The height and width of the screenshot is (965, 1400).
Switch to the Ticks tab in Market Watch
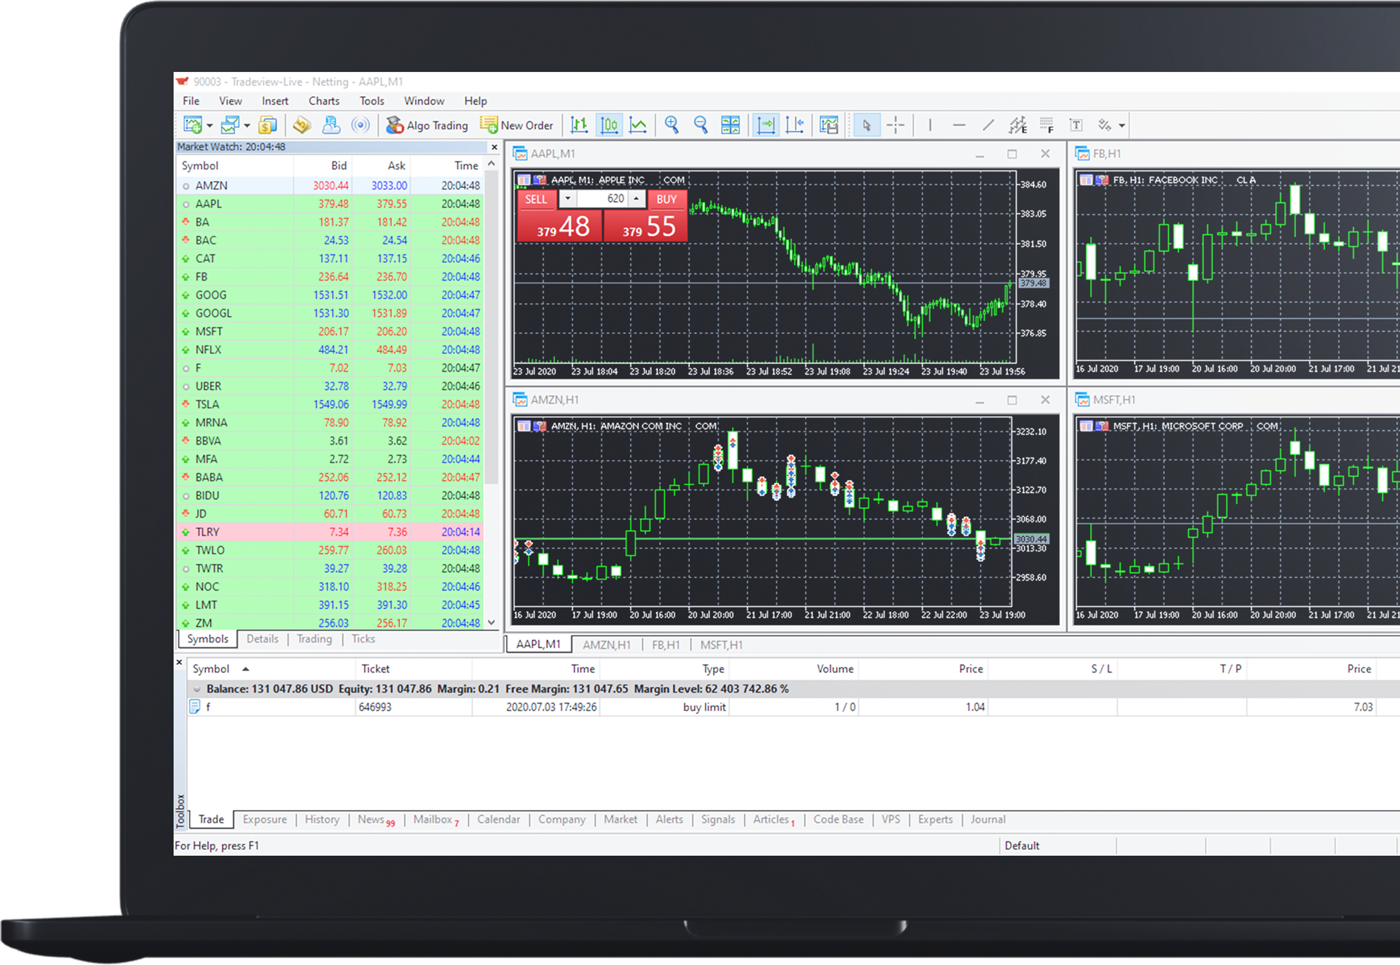[362, 639]
